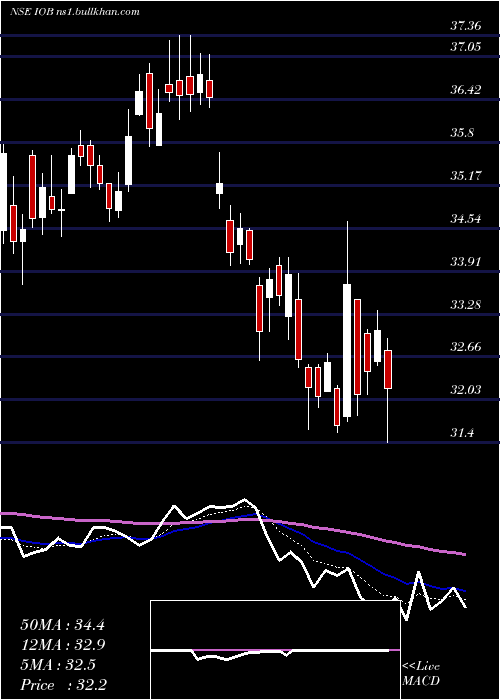Select the <<Live MACD label

coord(421,674)
